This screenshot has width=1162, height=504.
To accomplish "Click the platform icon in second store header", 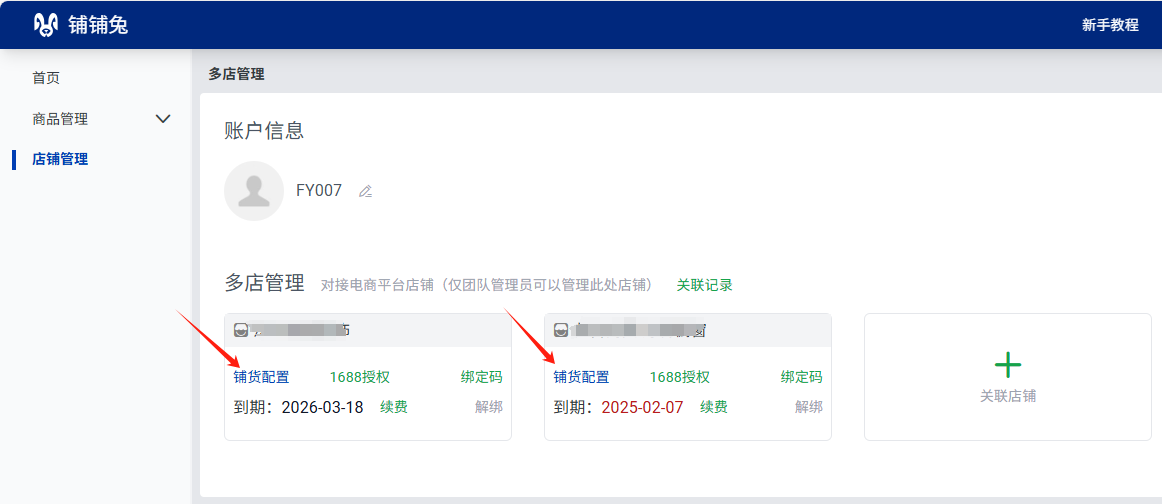I will point(561,330).
